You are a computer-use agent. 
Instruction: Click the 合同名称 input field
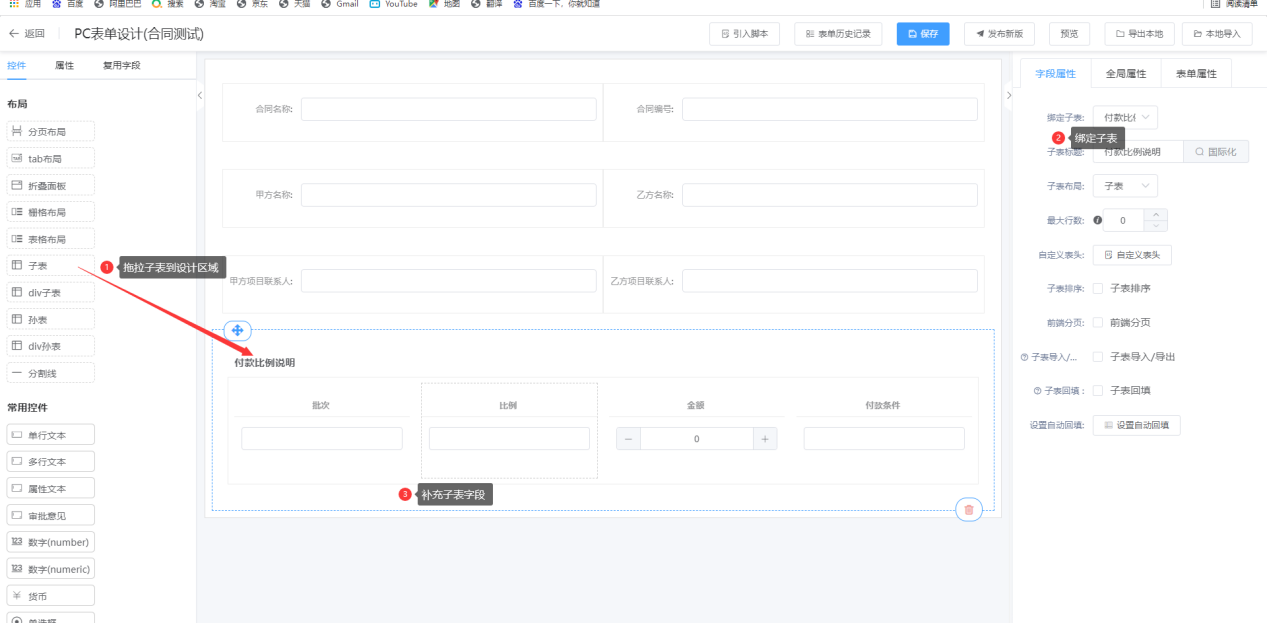(x=449, y=109)
